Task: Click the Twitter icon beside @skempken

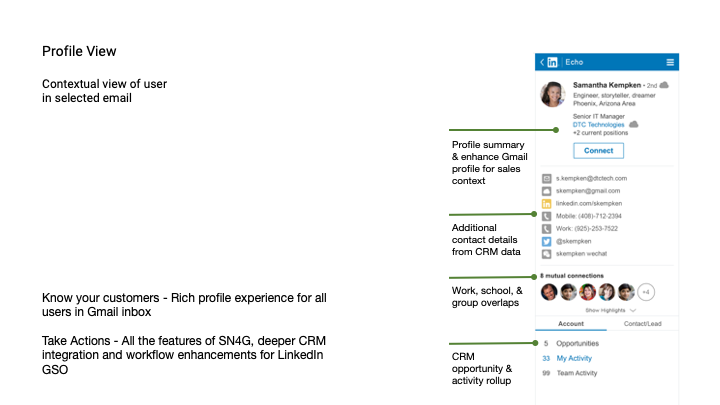Action: click(x=546, y=241)
